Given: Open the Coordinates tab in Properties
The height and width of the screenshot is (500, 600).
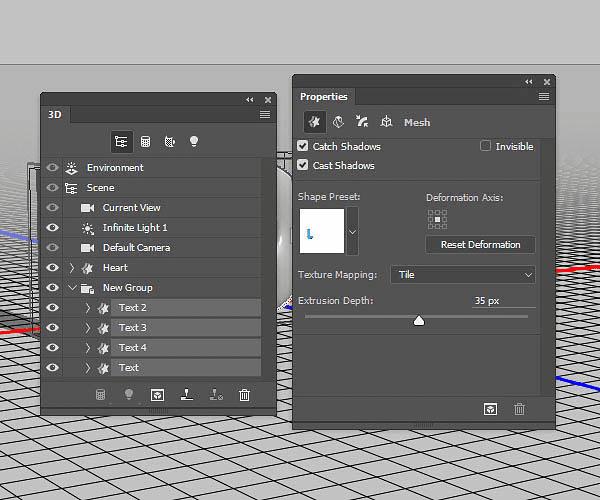Looking at the screenshot, I should point(386,122).
